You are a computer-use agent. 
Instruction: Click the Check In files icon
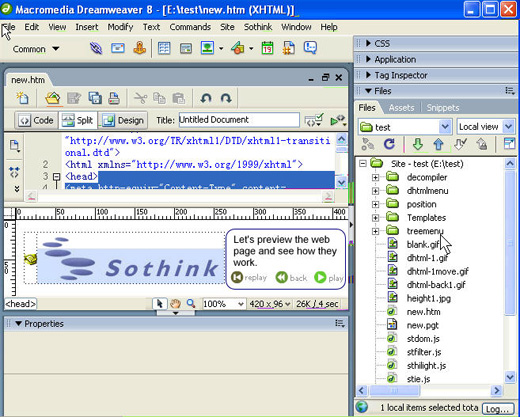[x=482, y=144]
